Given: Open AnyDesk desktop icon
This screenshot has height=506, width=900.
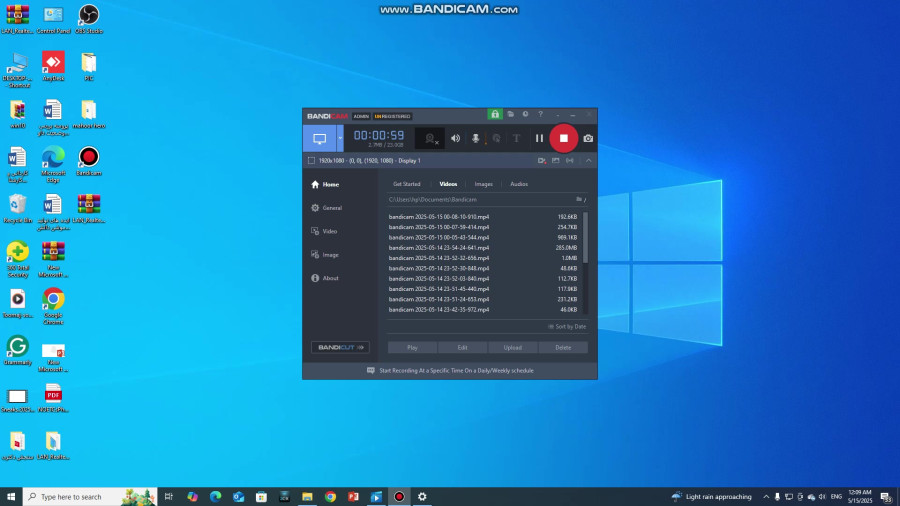Looking at the screenshot, I should (x=53, y=66).
